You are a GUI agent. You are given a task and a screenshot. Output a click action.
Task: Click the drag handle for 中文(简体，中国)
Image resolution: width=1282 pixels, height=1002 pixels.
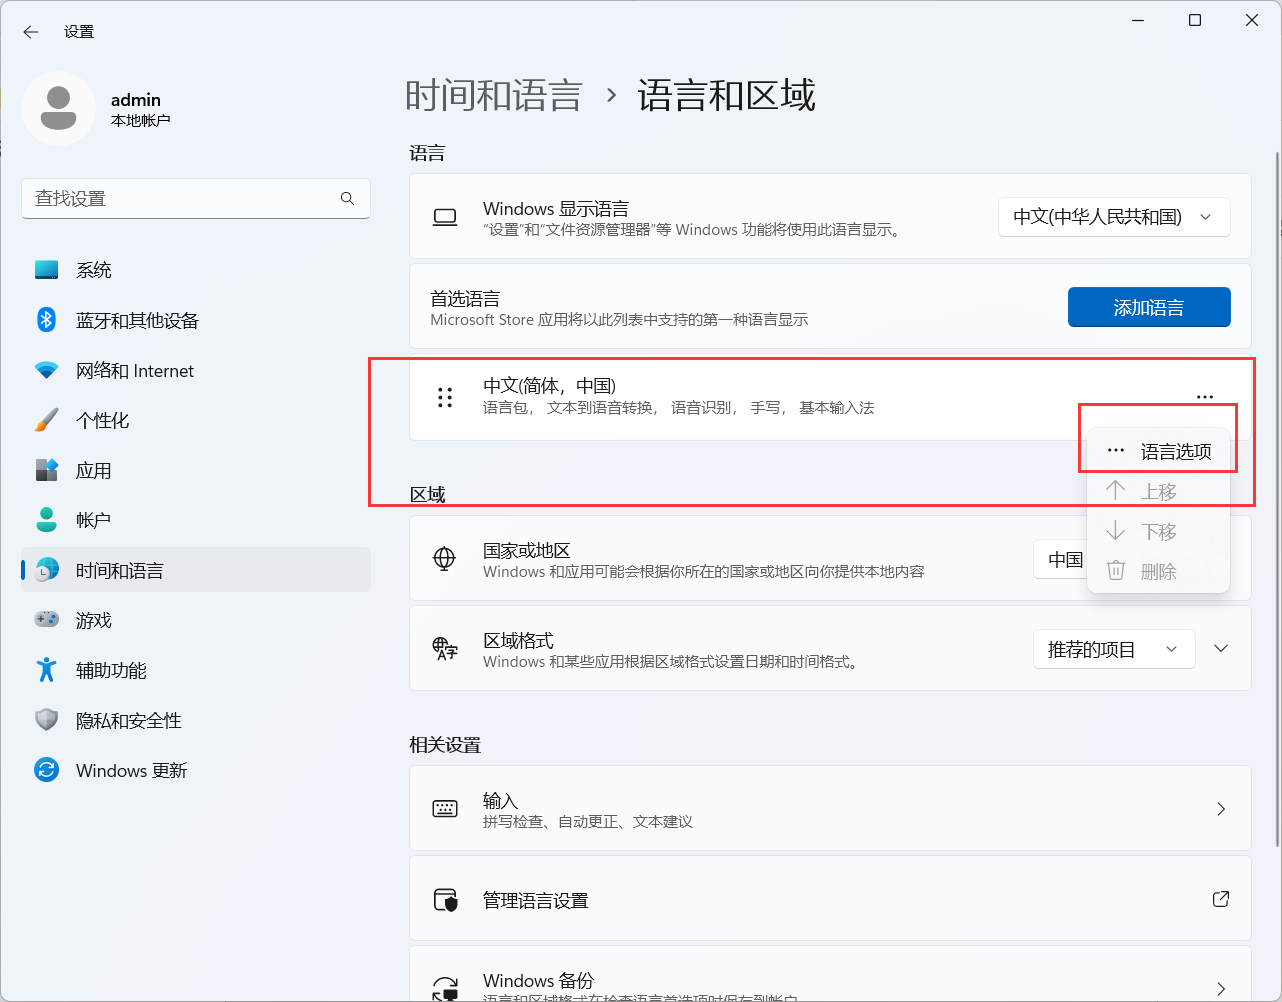point(445,398)
